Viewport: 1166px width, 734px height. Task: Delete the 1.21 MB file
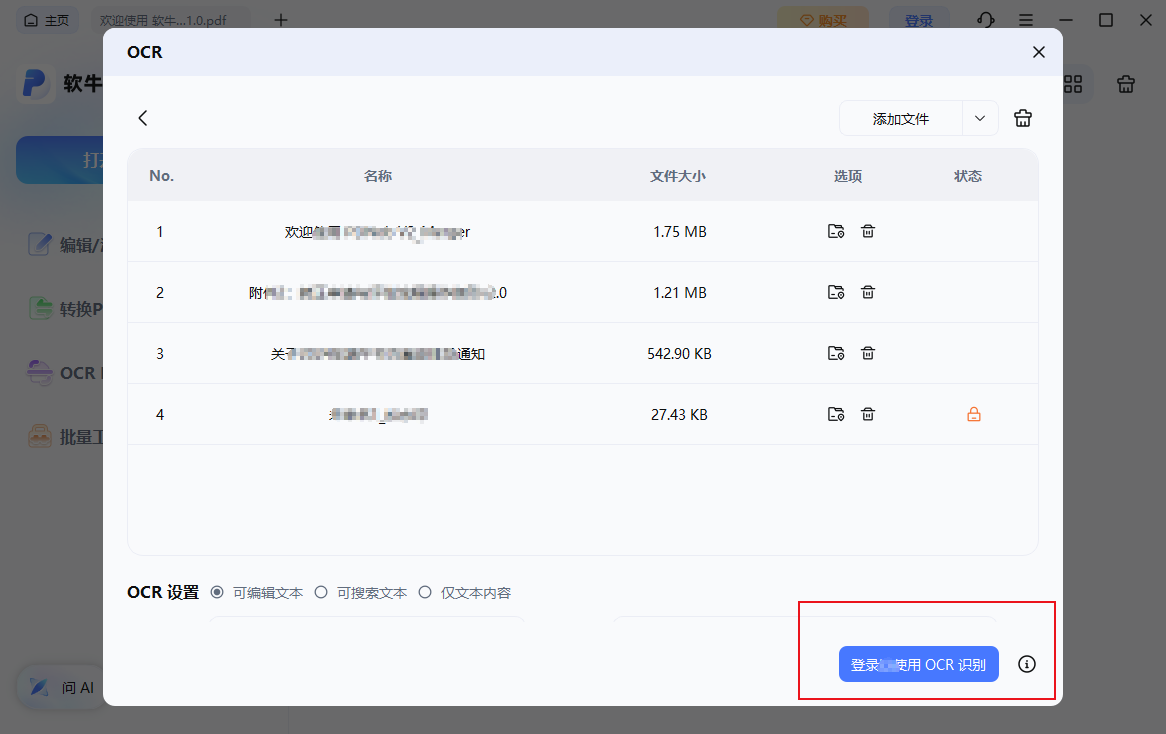coord(868,292)
